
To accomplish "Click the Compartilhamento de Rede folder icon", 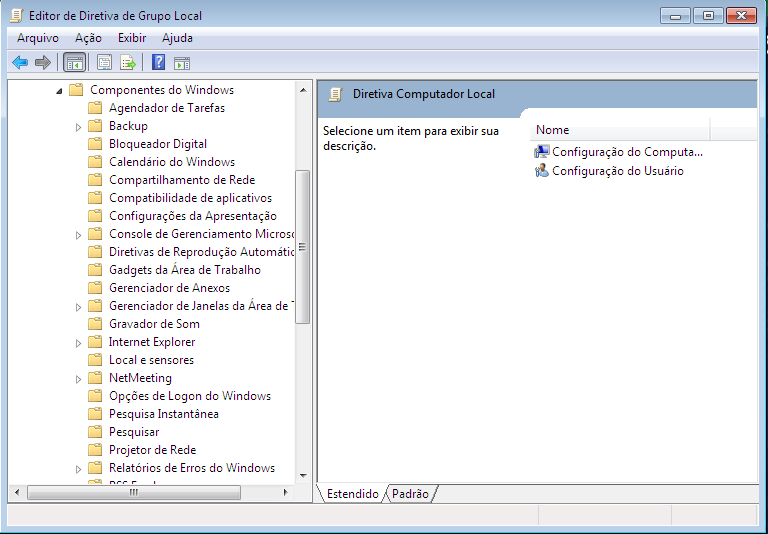I will click(x=95, y=180).
